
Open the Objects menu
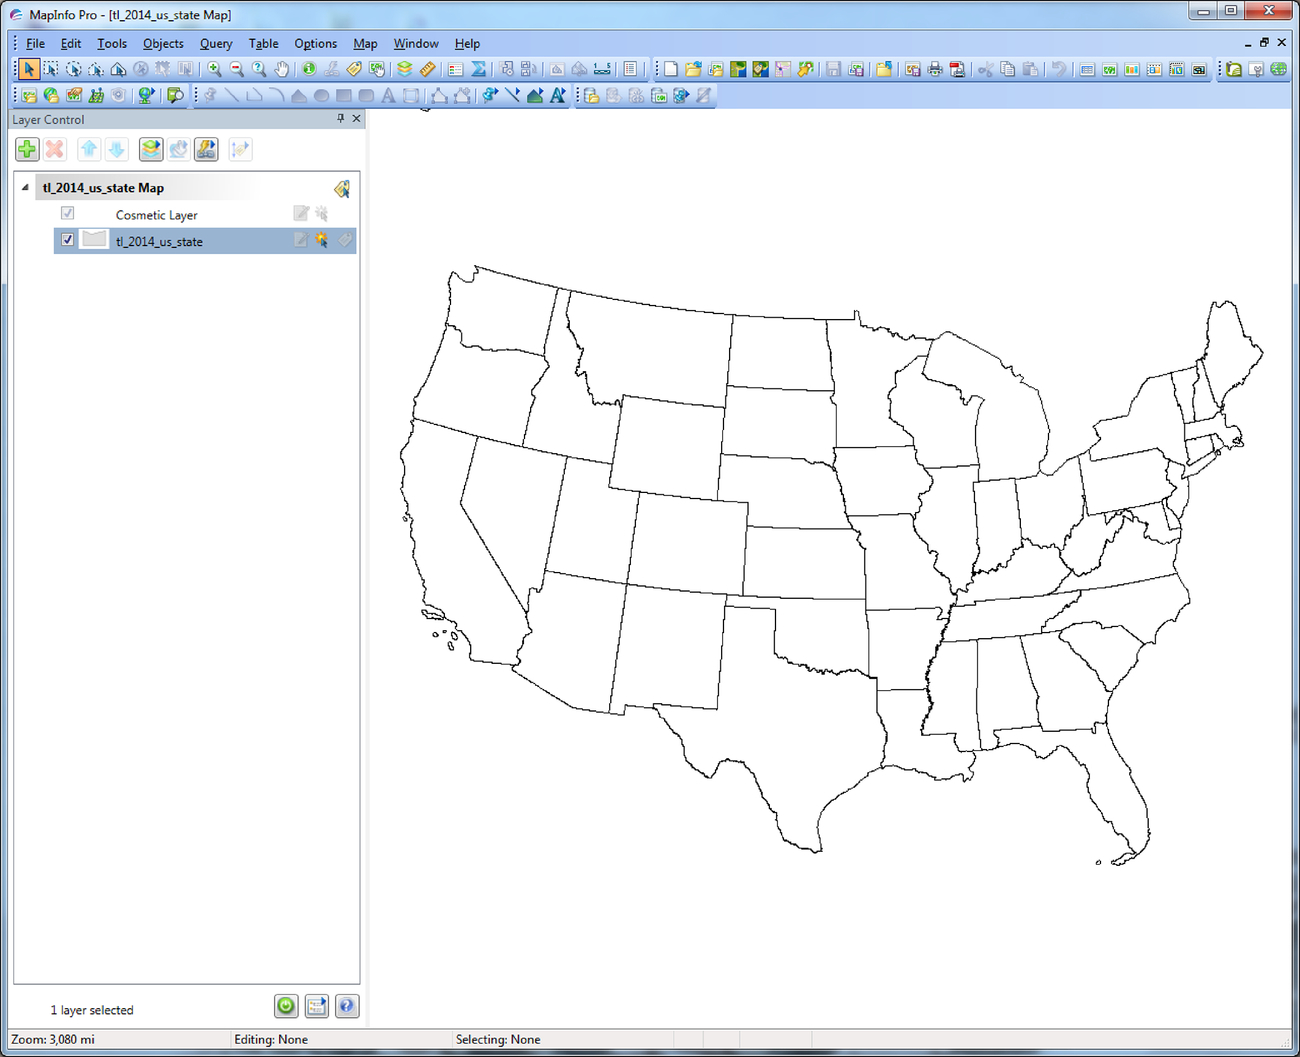tap(163, 43)
